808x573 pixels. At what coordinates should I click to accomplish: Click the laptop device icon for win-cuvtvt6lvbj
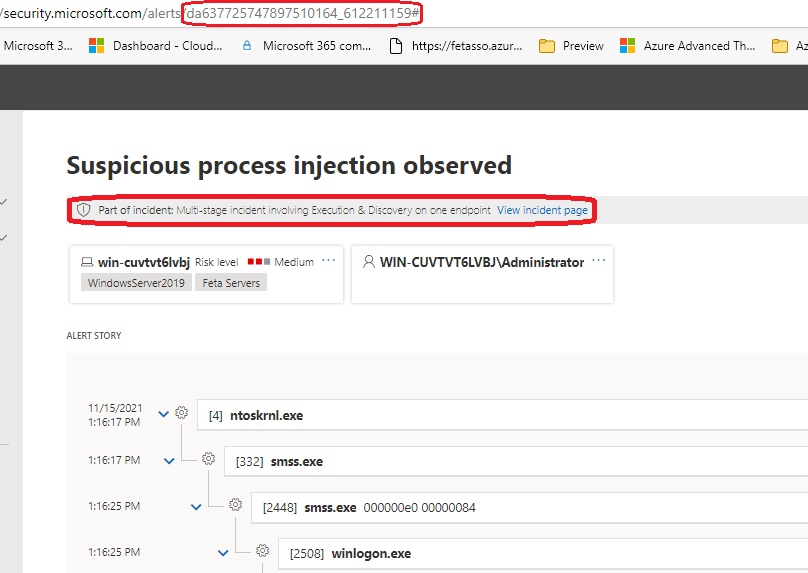(87, 262)
